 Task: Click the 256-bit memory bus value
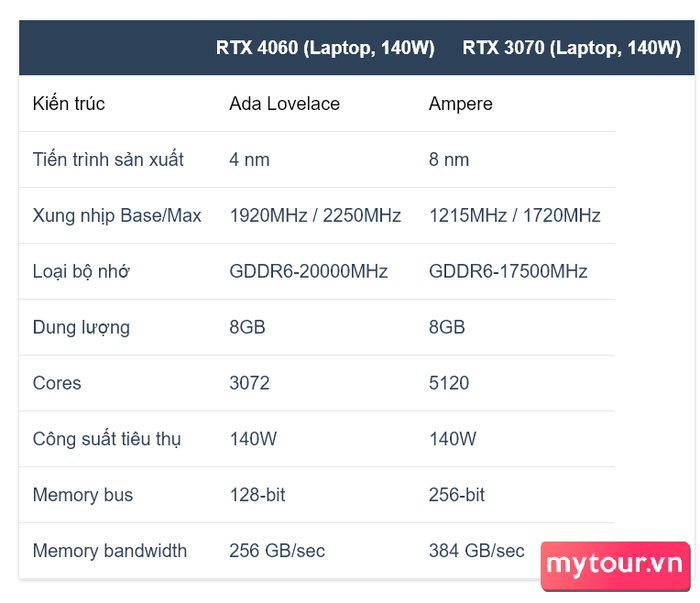[x=457, y=495]
